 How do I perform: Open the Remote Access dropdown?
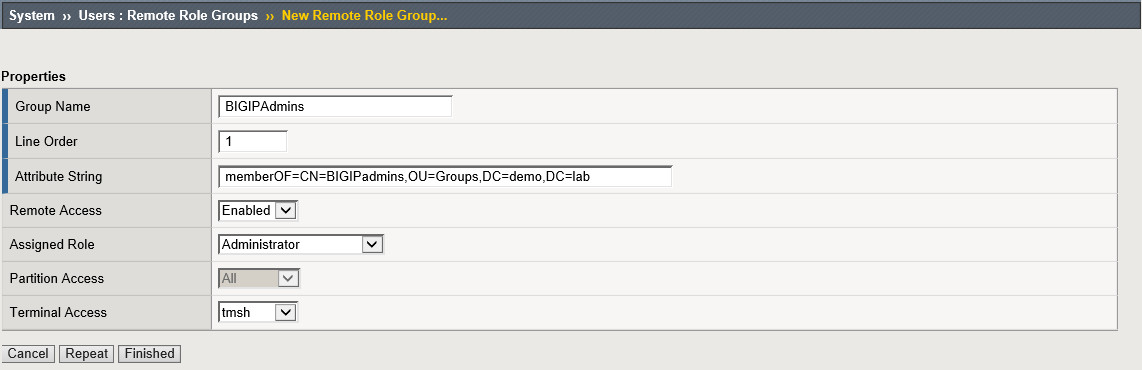259,210
